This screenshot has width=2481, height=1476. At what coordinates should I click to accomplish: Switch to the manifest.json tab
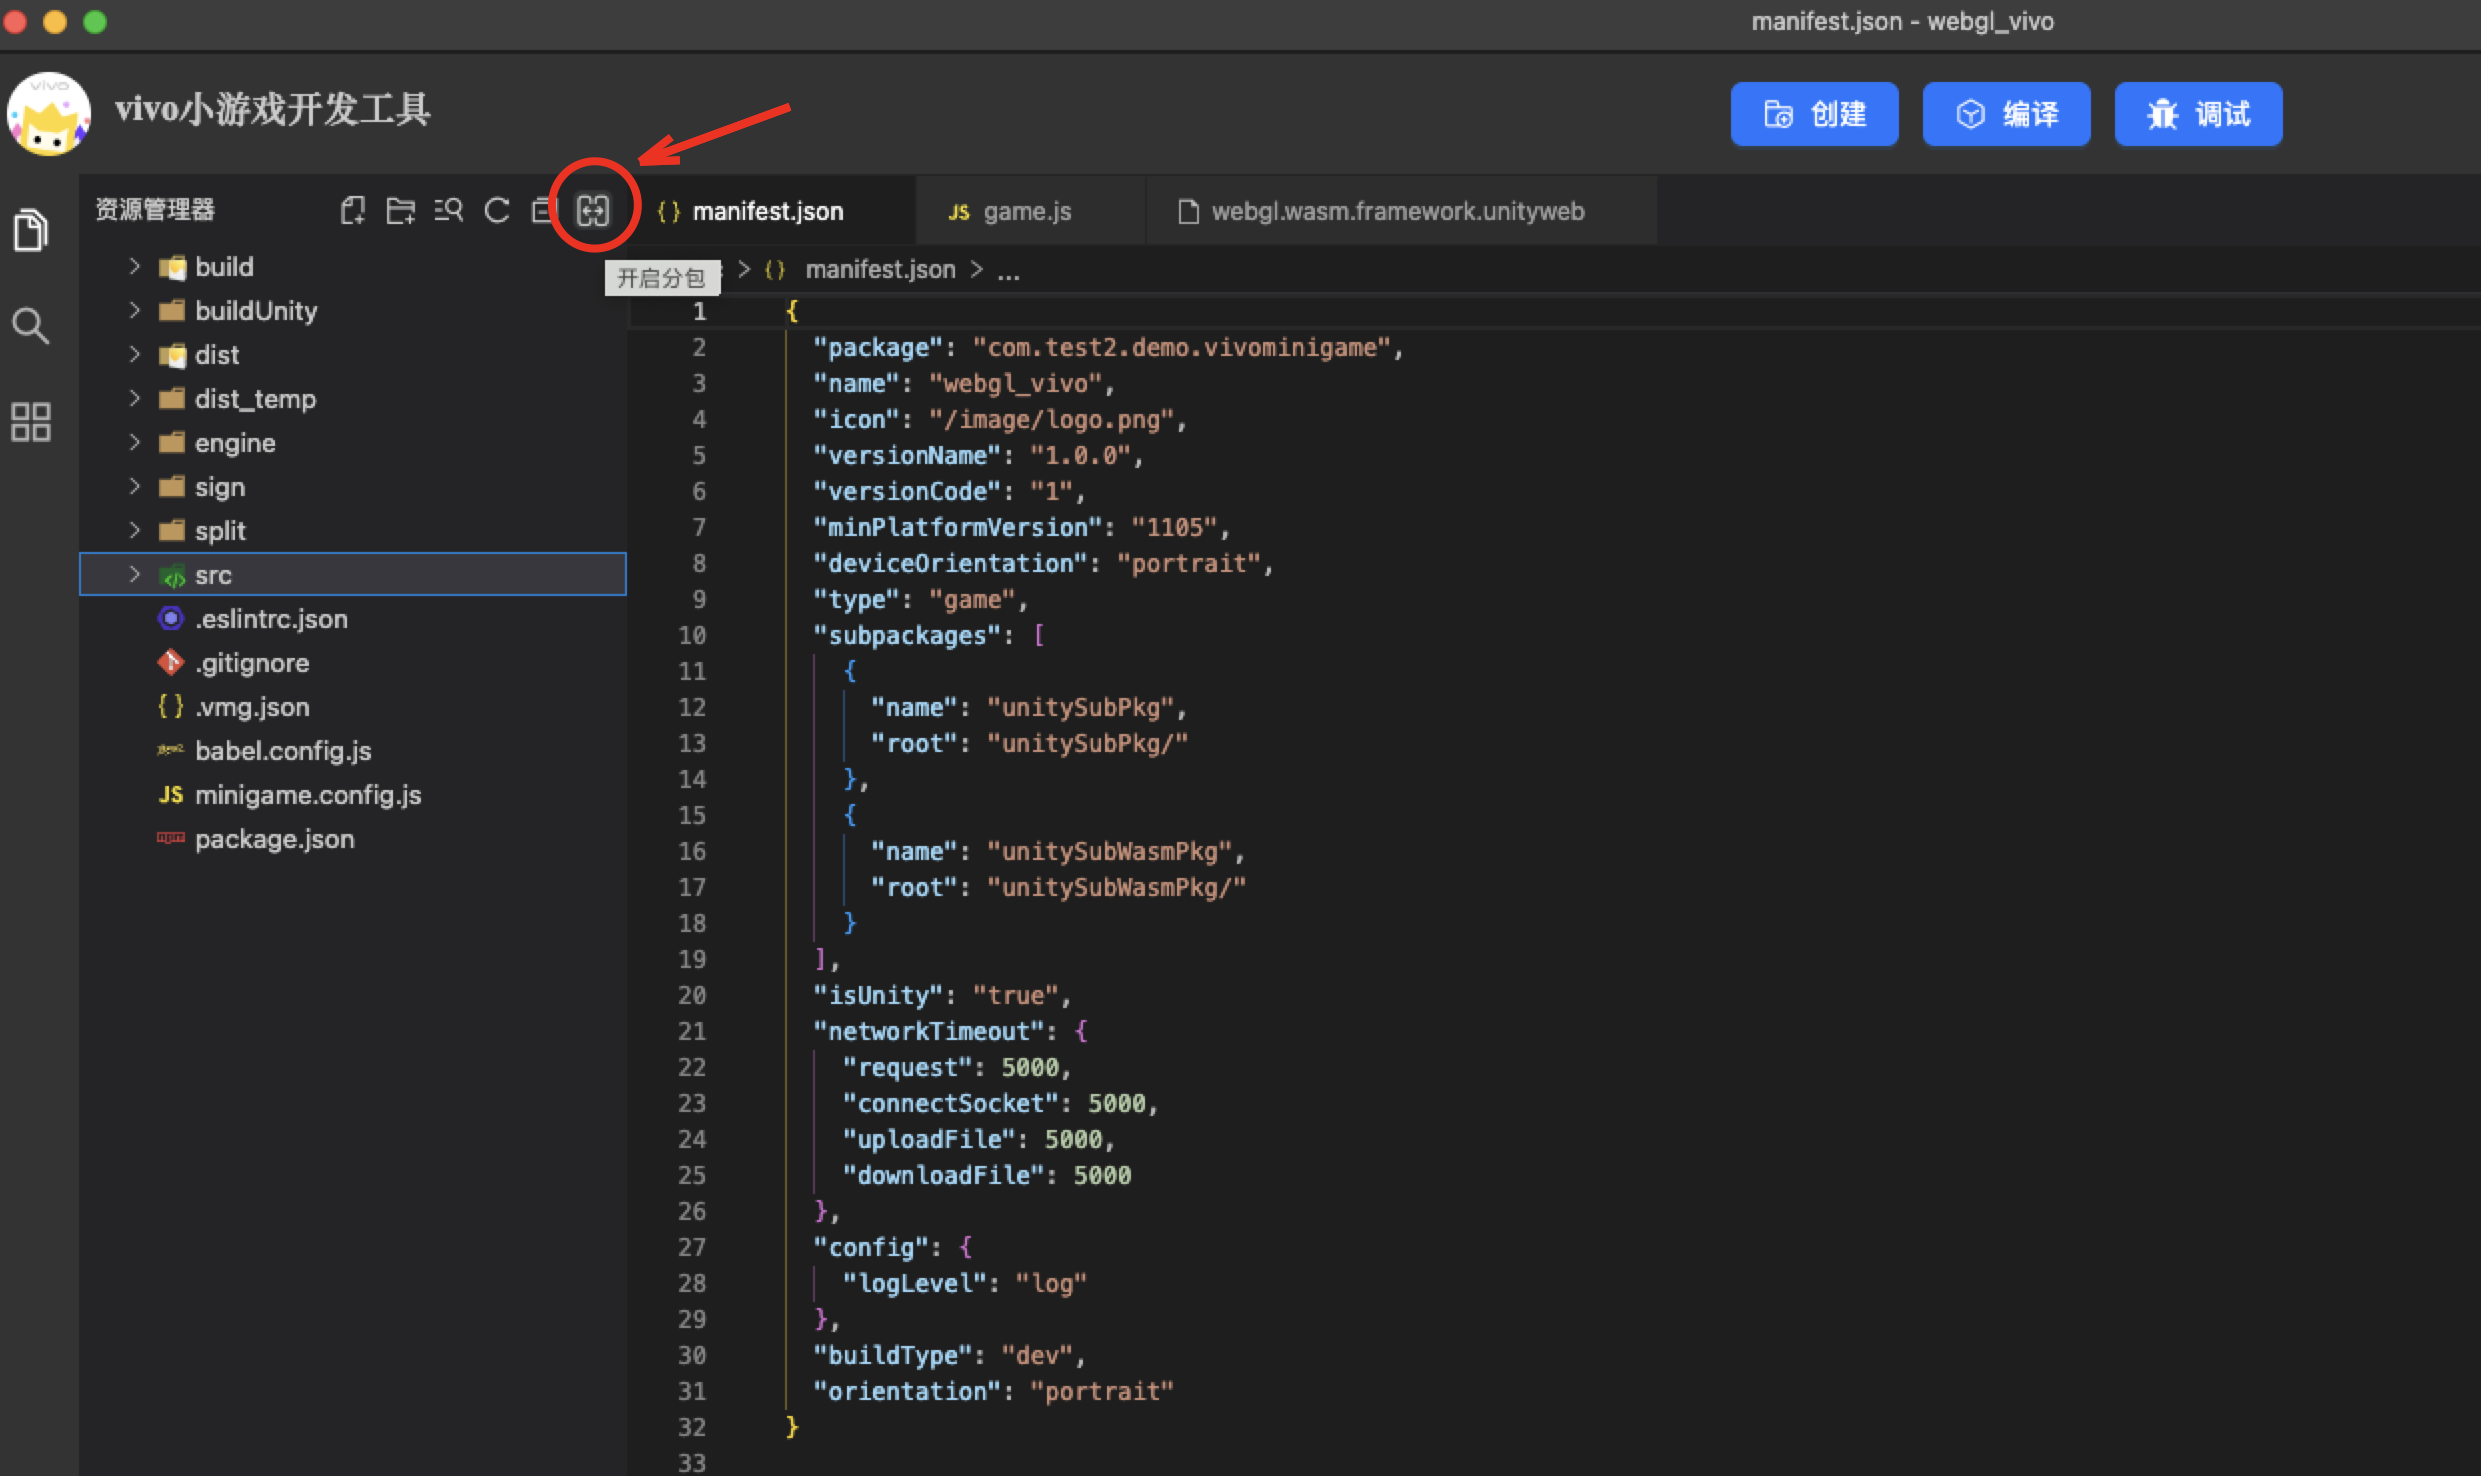(x=771, y=211)
